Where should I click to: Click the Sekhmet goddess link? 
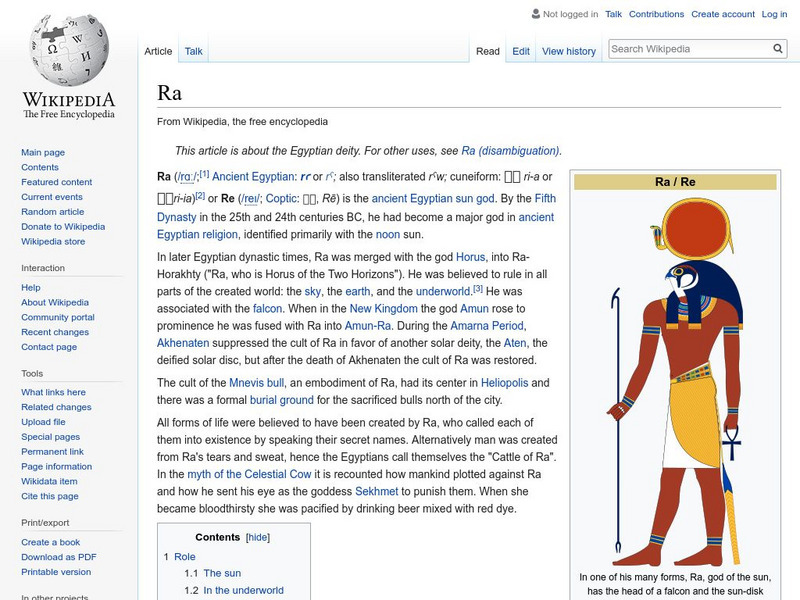(377, 492)
